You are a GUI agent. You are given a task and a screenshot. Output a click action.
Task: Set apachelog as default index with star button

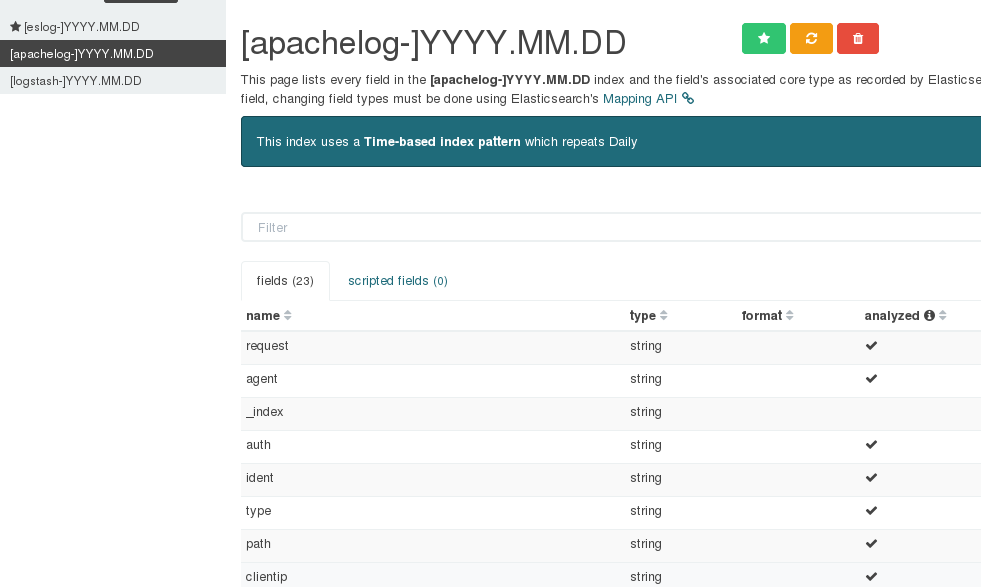763,39
